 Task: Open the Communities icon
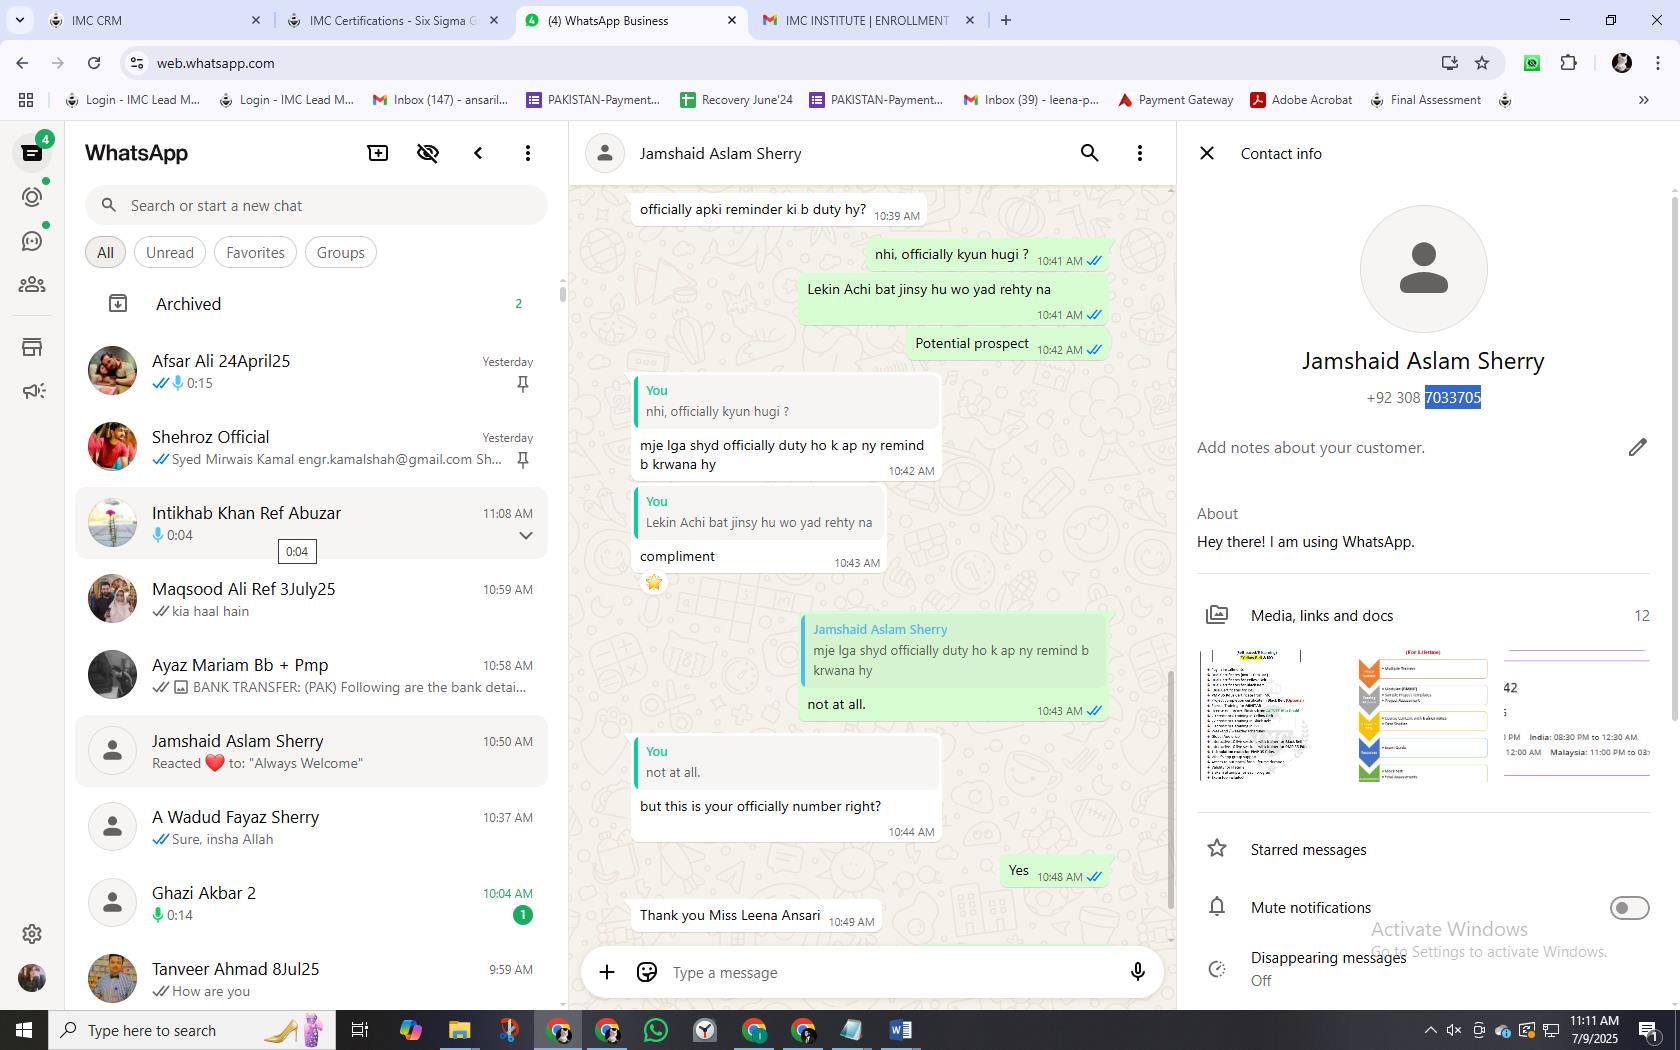point(32,285)
